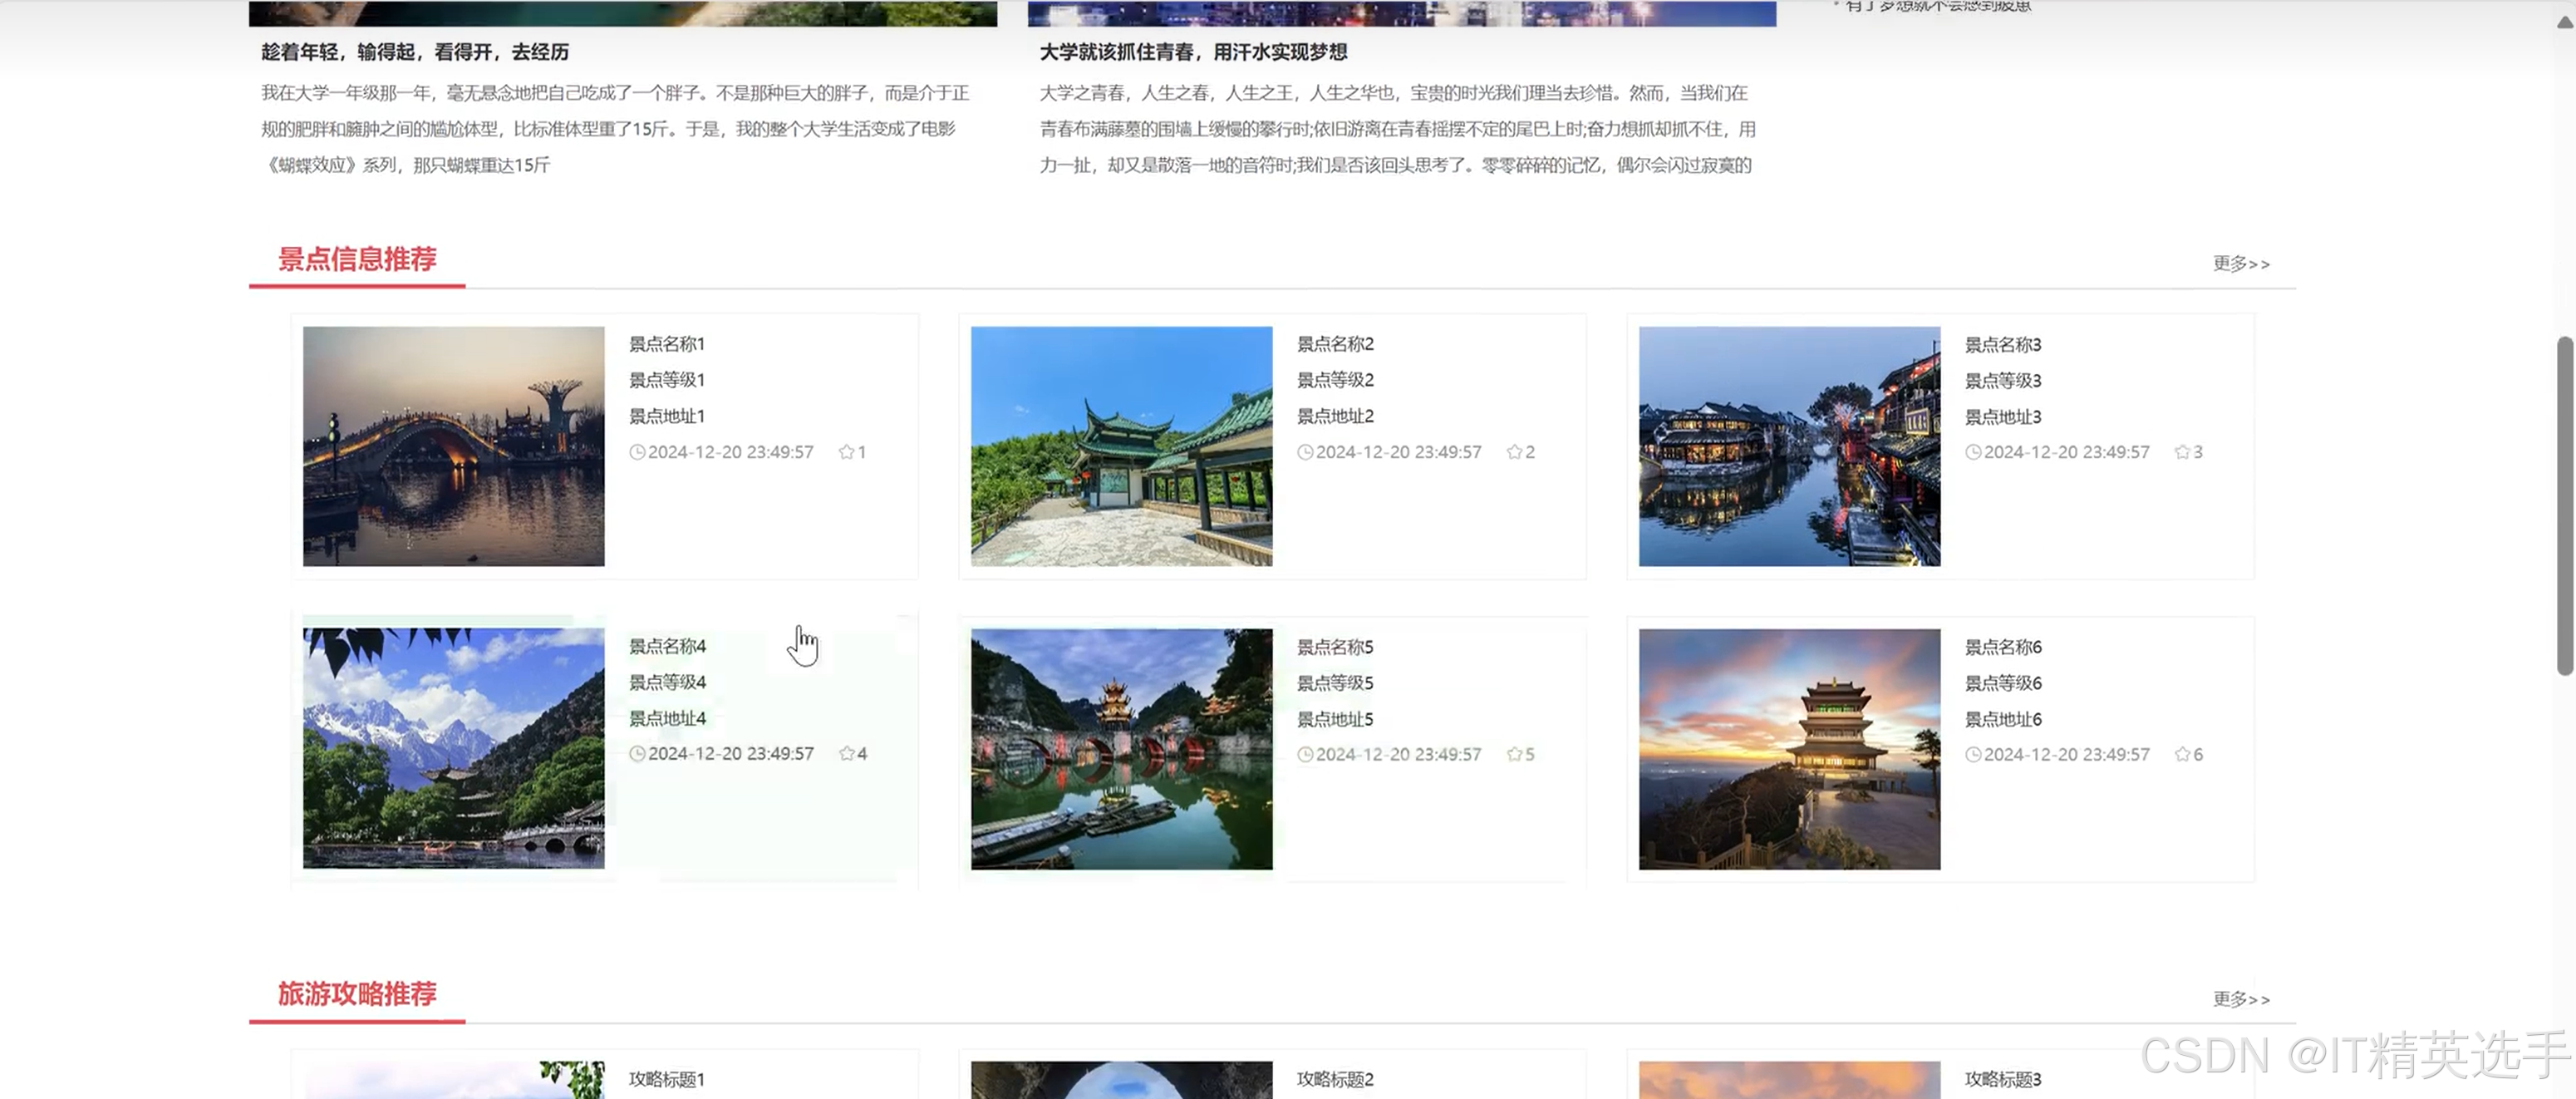
Task: Select the title 景点名称2
Action: 1335,344
